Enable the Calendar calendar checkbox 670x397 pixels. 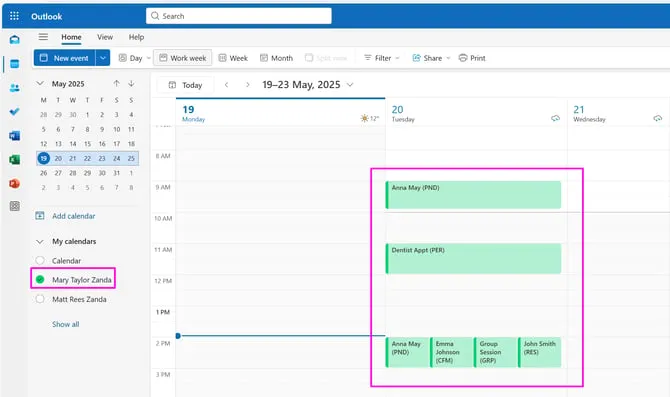[x=40, y=260]
